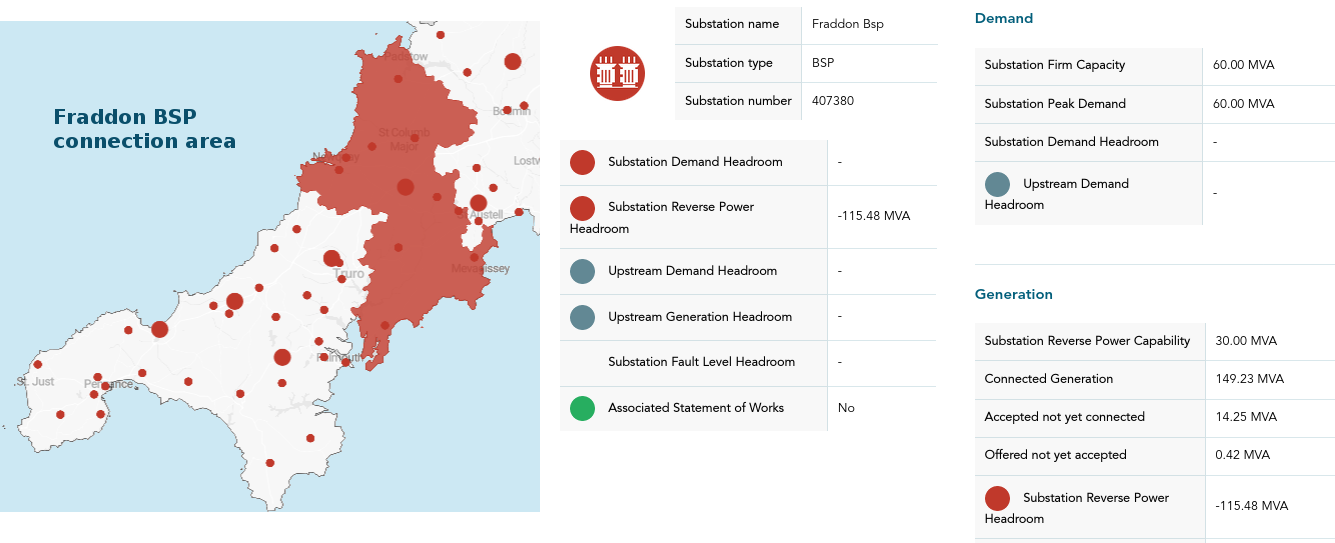Click red dot beside Substation Demand Headroom

click(x=582, y=162)
